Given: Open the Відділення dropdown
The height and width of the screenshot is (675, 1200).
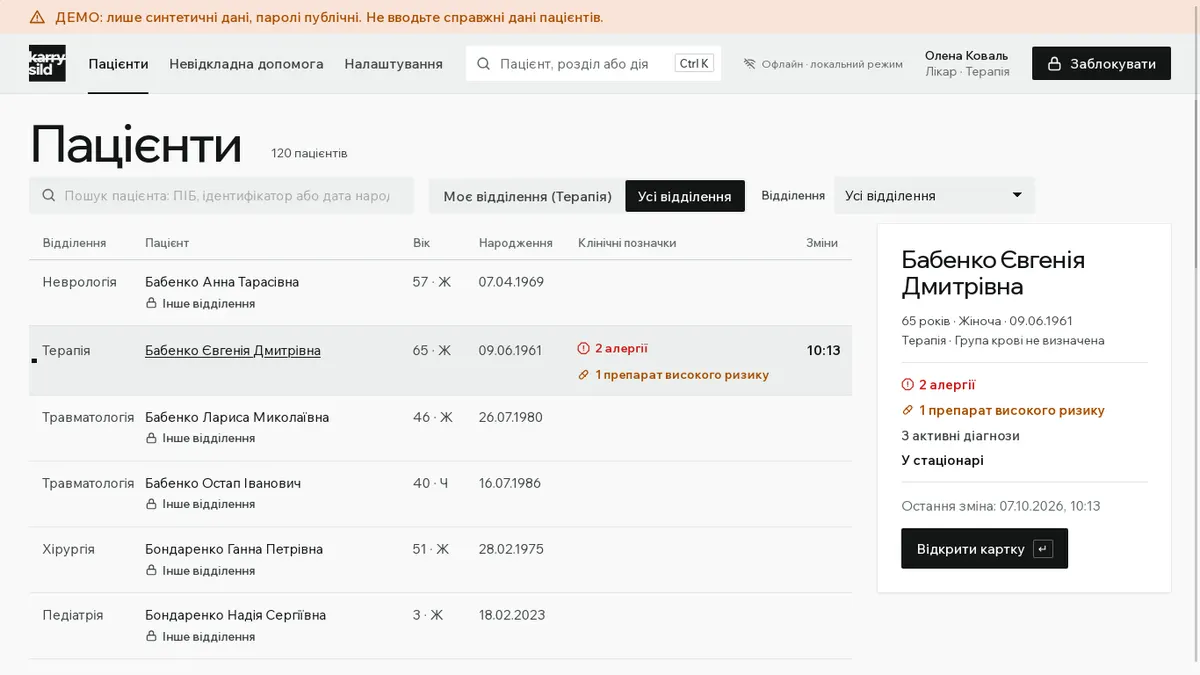Looking at the screenshot, I should tap(934, 196).
